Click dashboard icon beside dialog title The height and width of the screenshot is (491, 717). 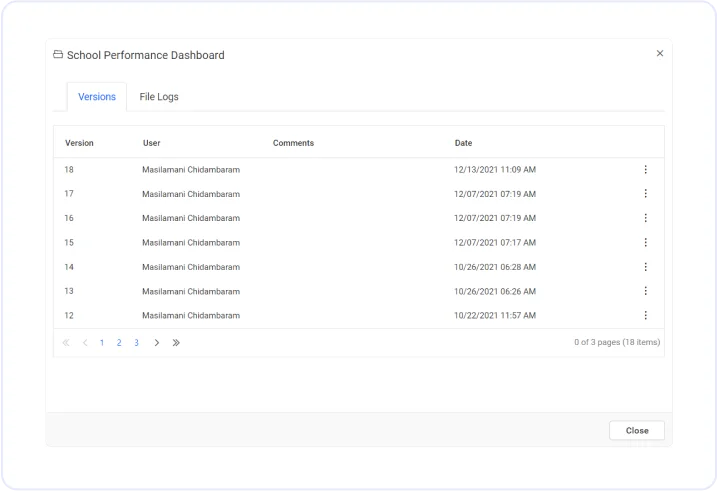click(x=58, y=55)
